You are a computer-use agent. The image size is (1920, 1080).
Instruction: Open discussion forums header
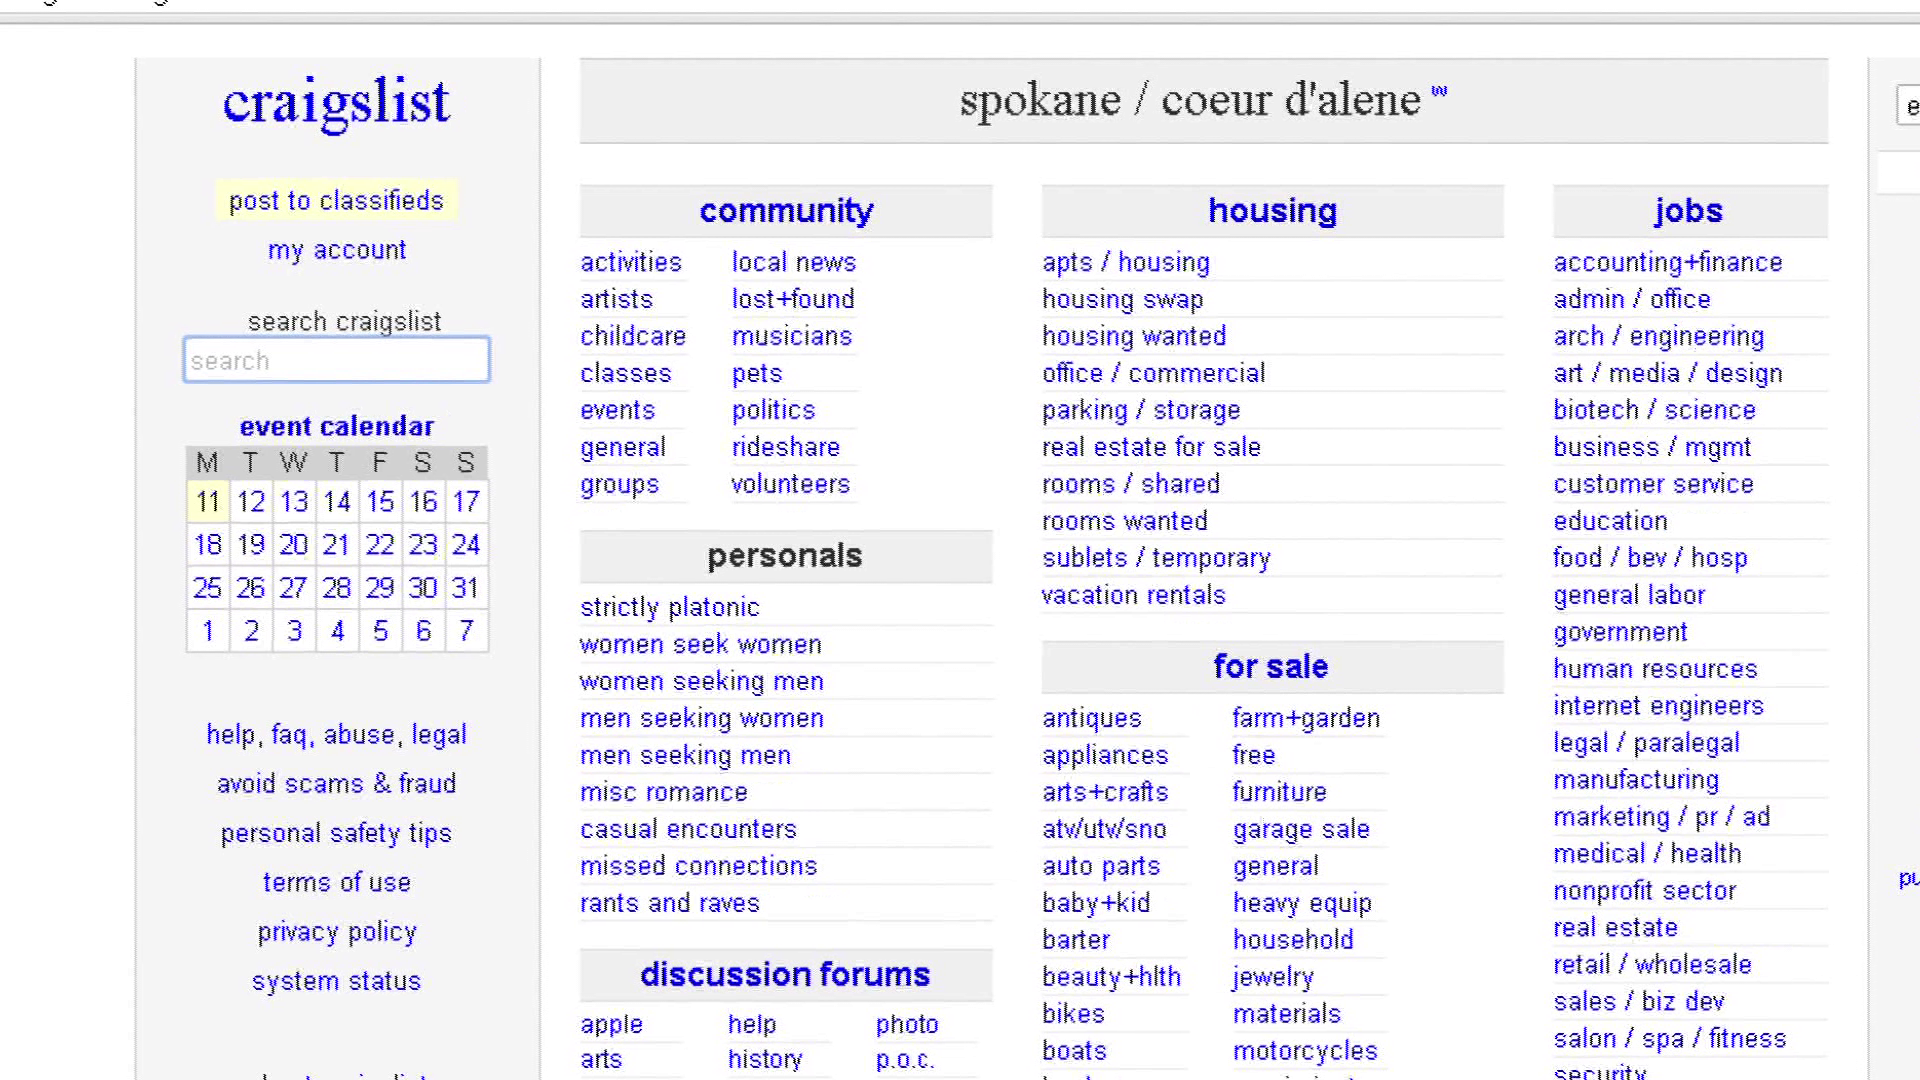point(785,974)
